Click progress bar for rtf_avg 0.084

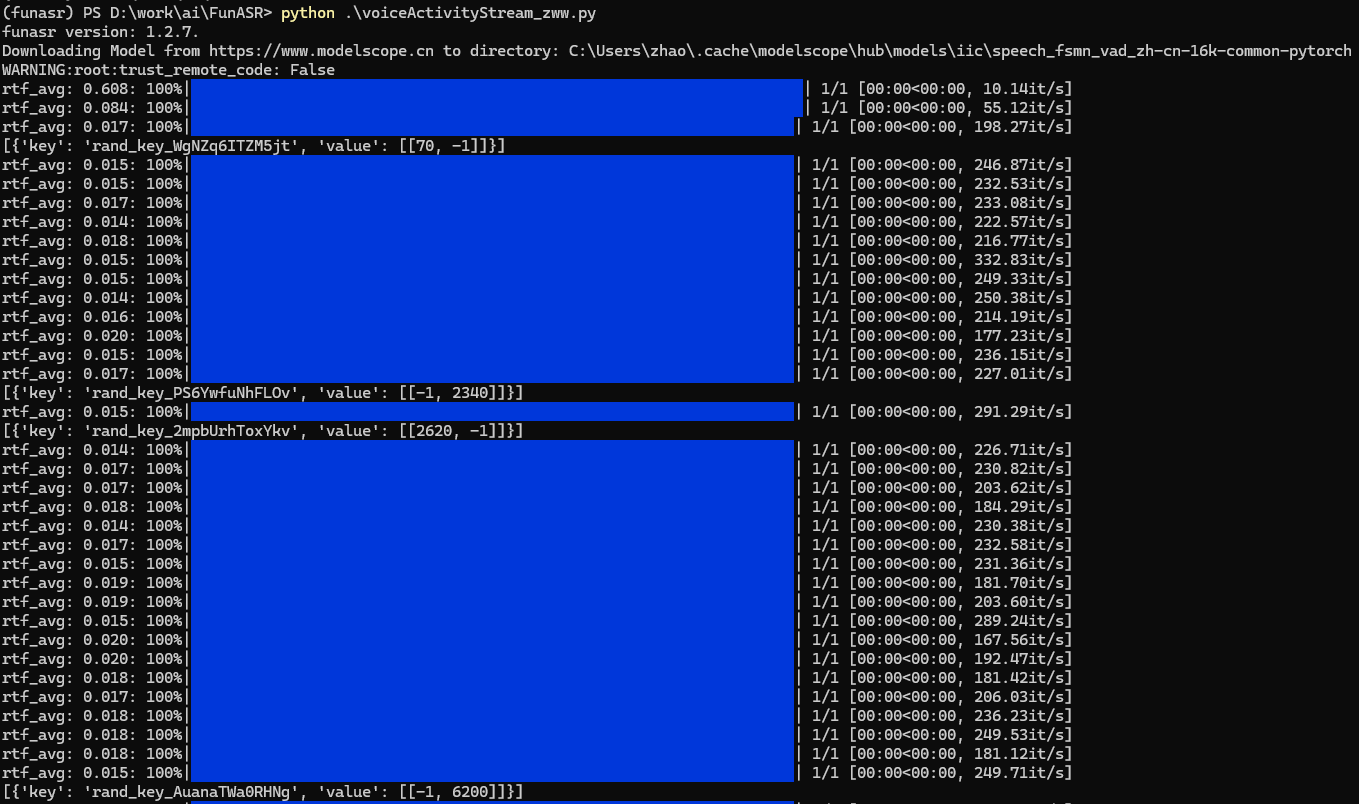496,108
